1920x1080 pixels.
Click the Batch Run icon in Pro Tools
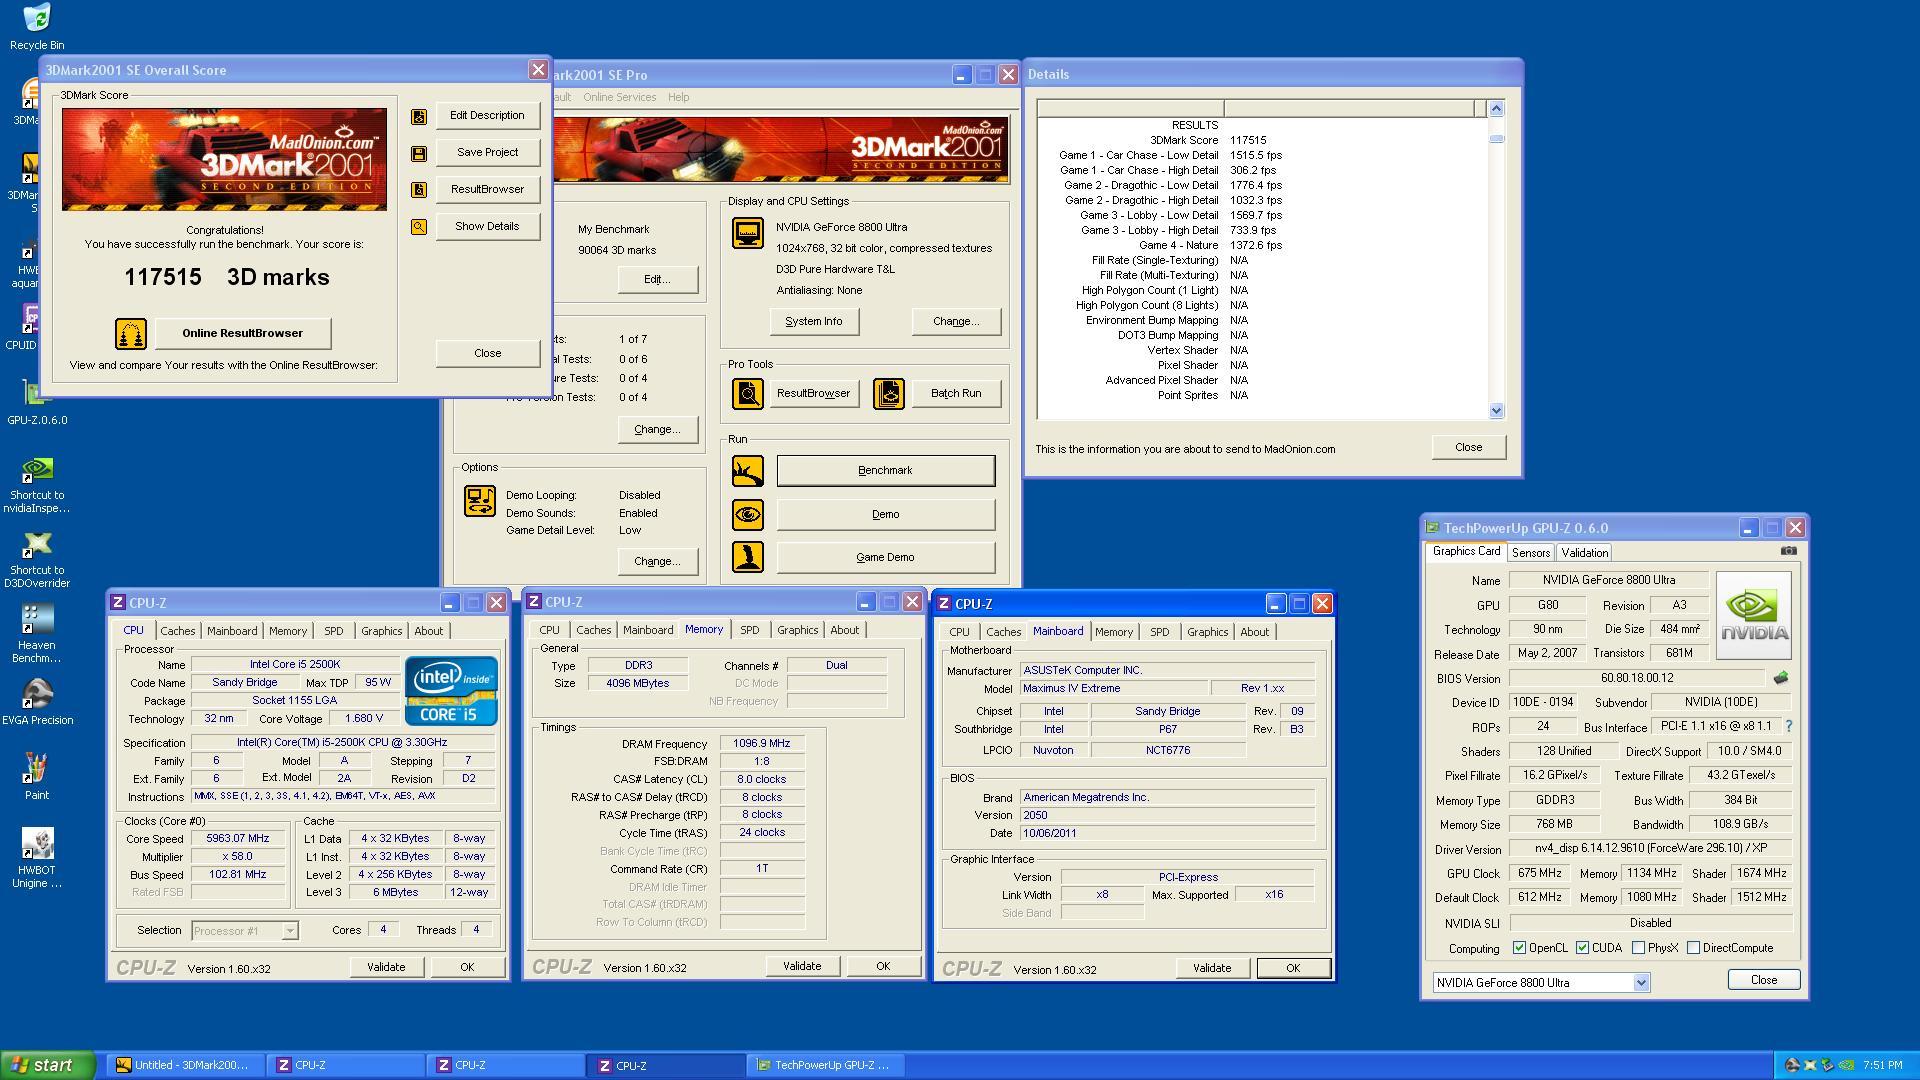point(889,394)
